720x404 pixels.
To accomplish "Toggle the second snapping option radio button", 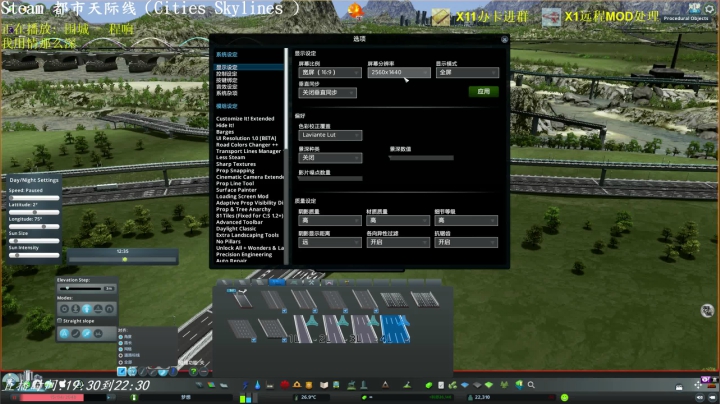I will tap(121, 343).
